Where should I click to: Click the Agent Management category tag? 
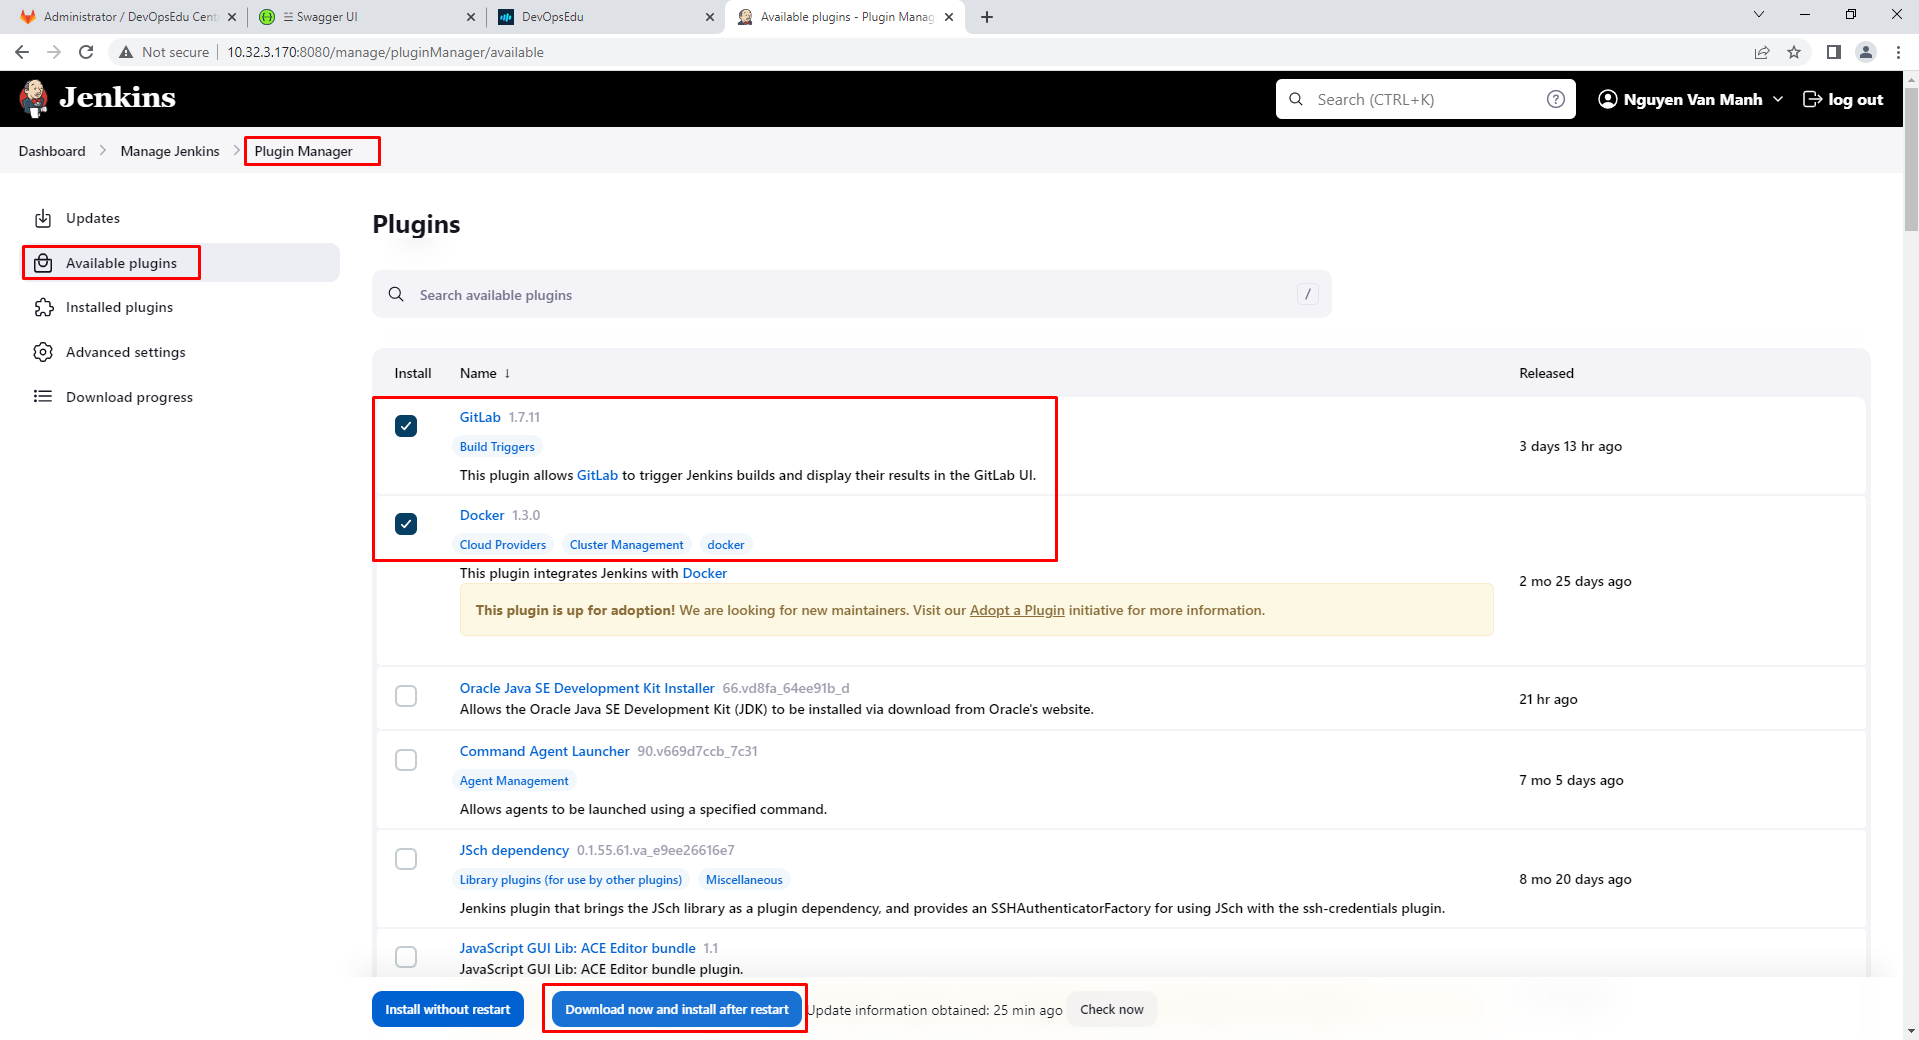tap(514, 781)
